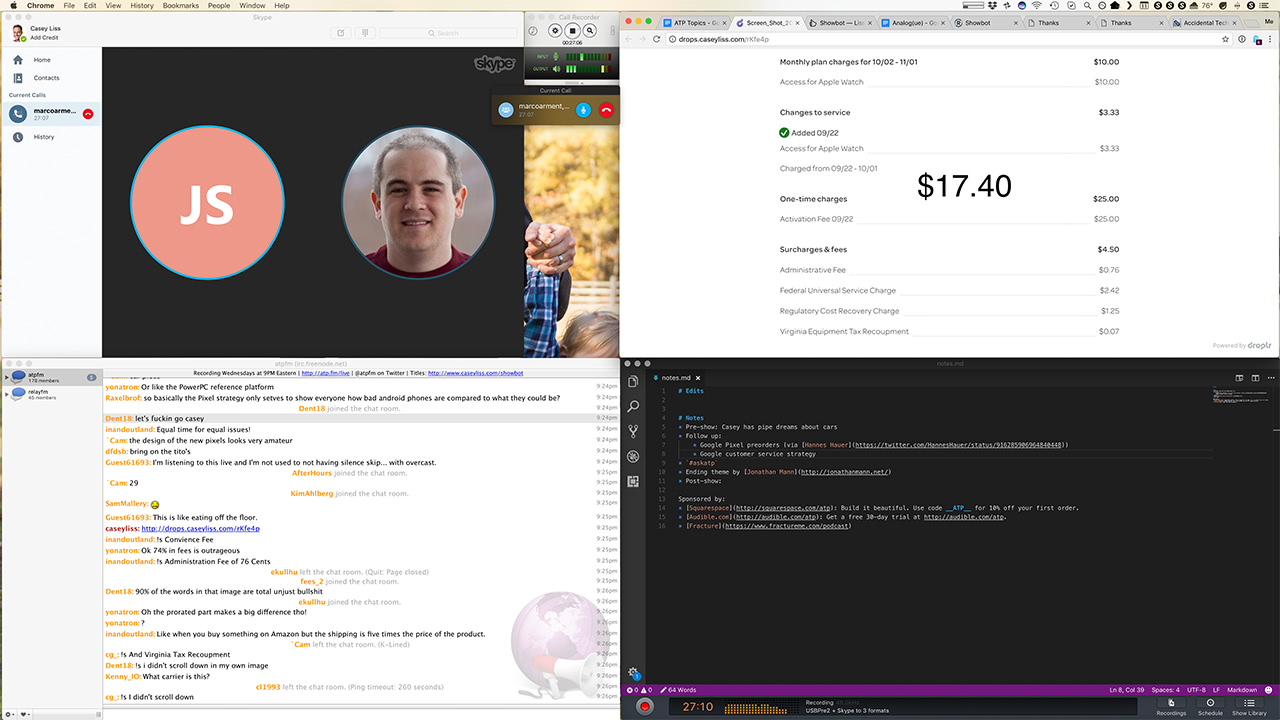This screenshot has height=720, width=1280.
Task: Click Casey Liss profile avatar in Skype
Action: tap(18, 33)
